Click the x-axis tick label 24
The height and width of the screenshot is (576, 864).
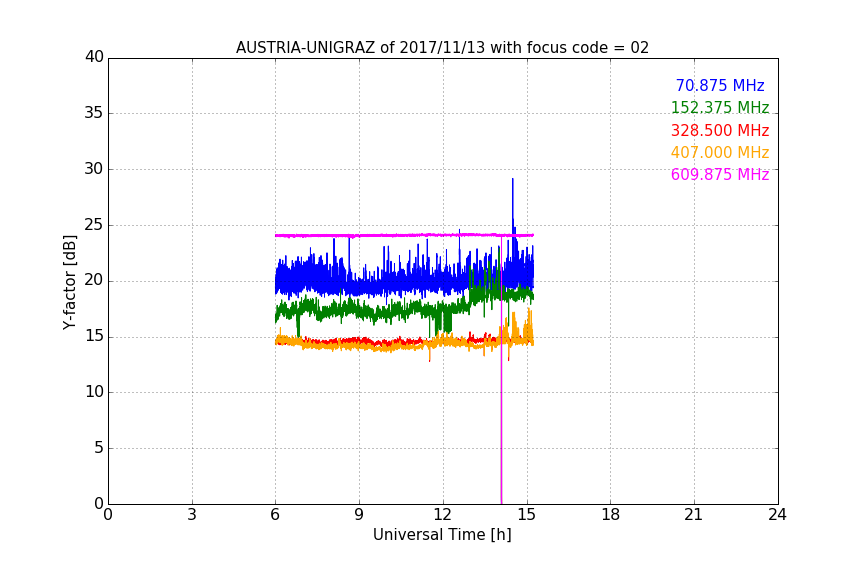777,515
